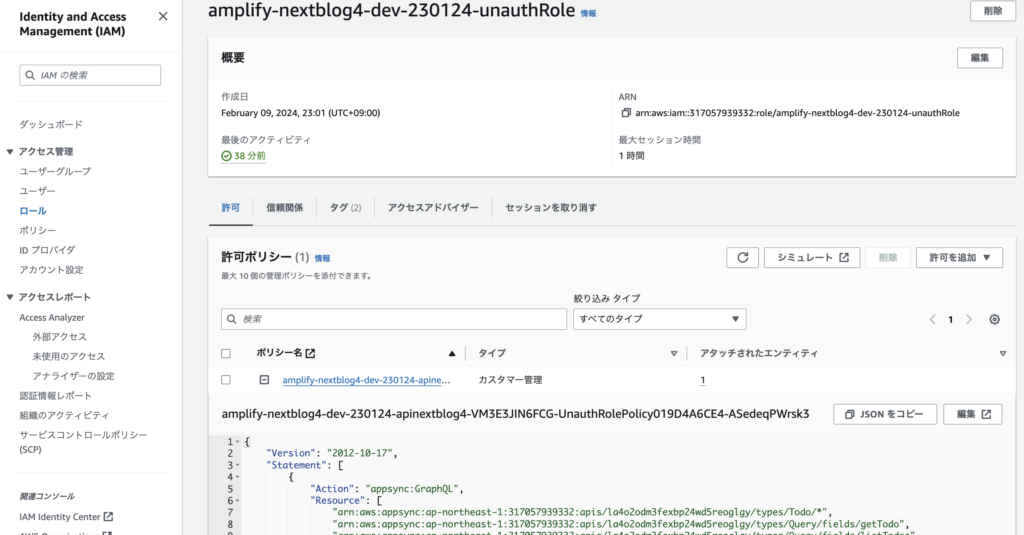Click the 削除 button for the role
The image size is (1024, 535).
[x=993, y=11]
